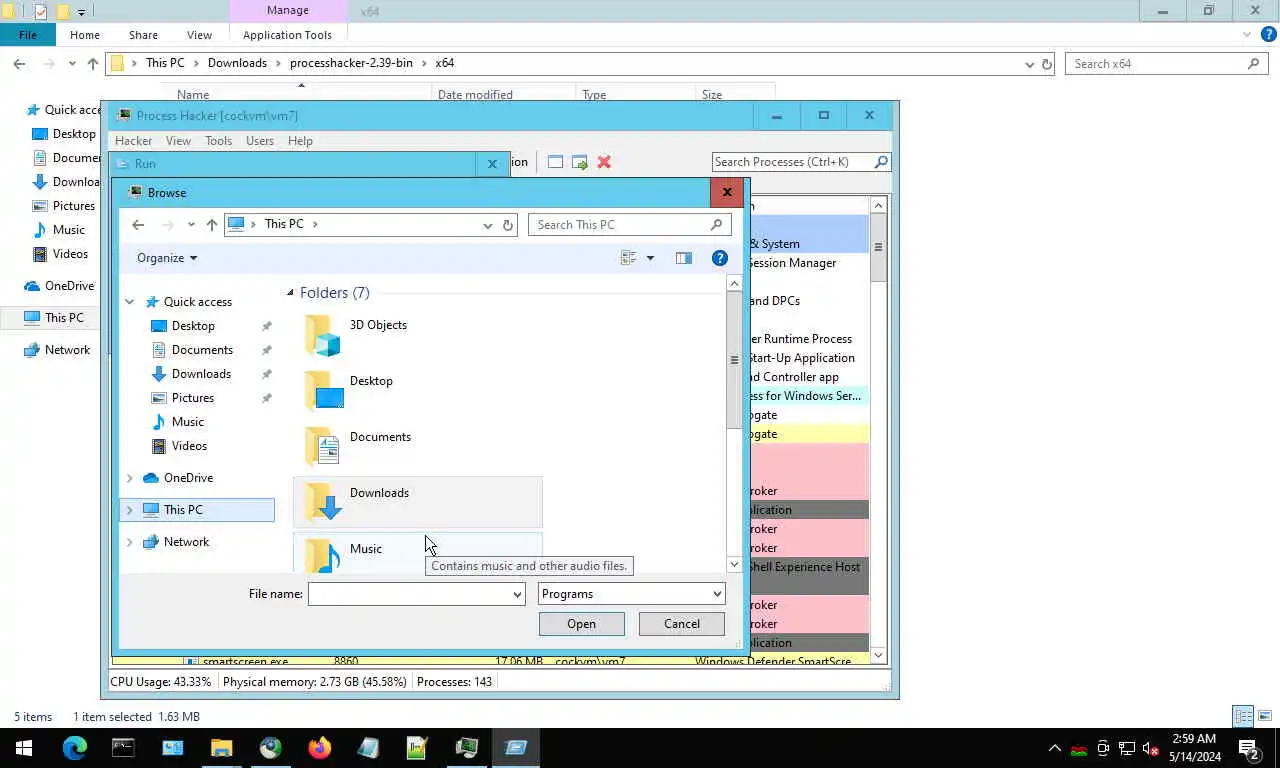Open the Hacker menu in Process Hacker
Screen dimensions: 1280x768
tap(133, 141)
